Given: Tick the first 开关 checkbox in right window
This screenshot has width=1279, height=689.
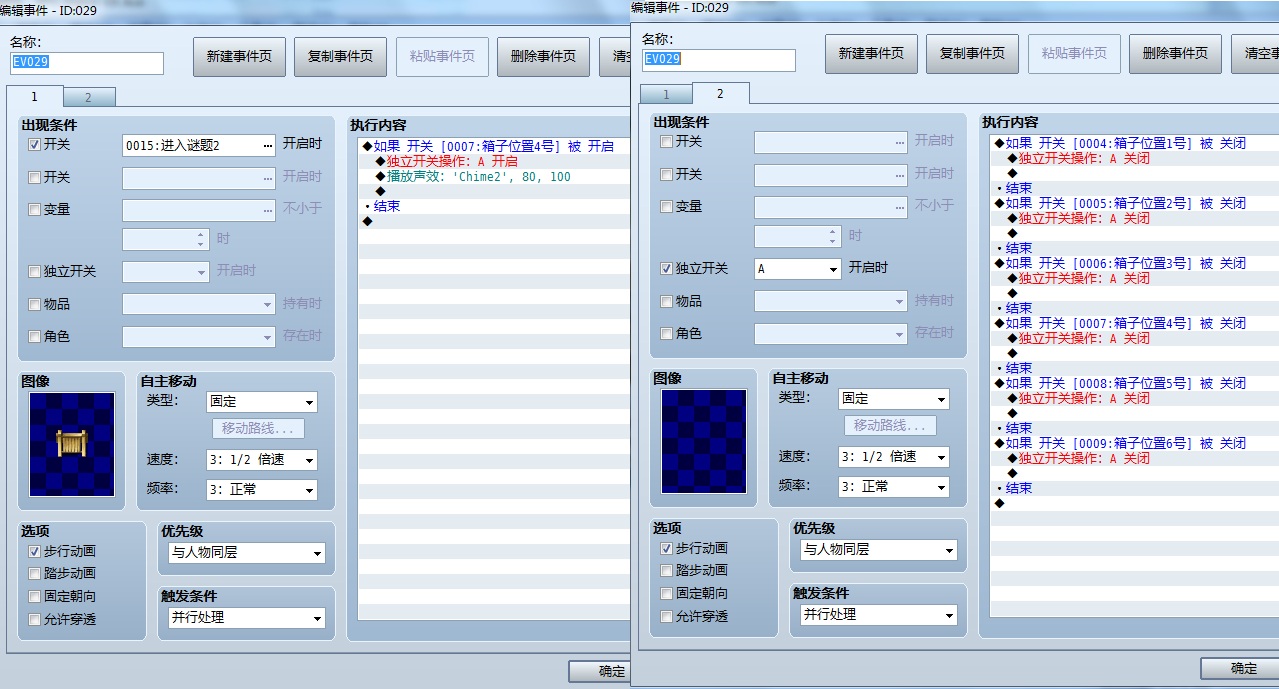Looking at the screenshot, I should click(x=667, y=142).
